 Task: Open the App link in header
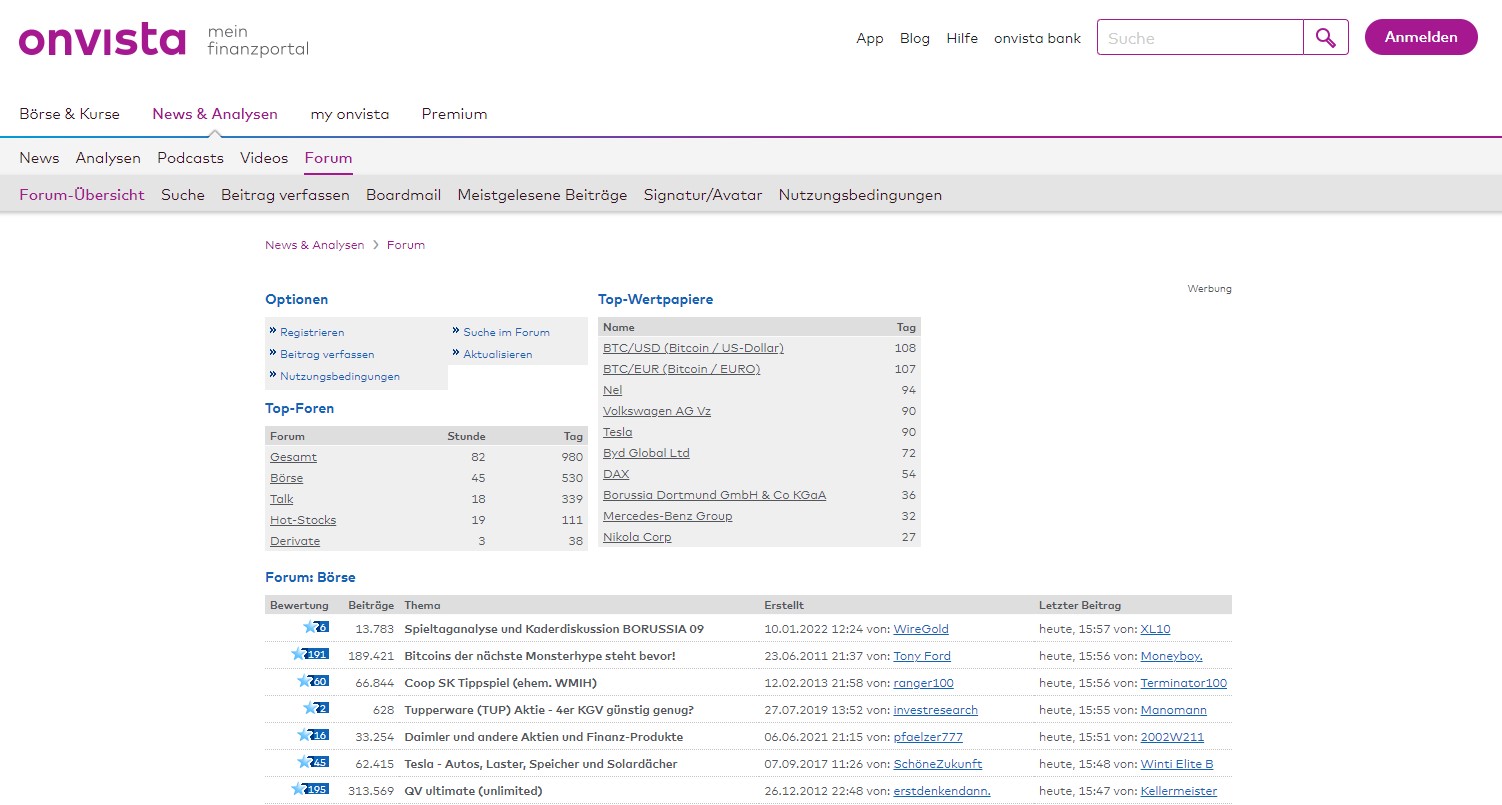pos(870,38)
